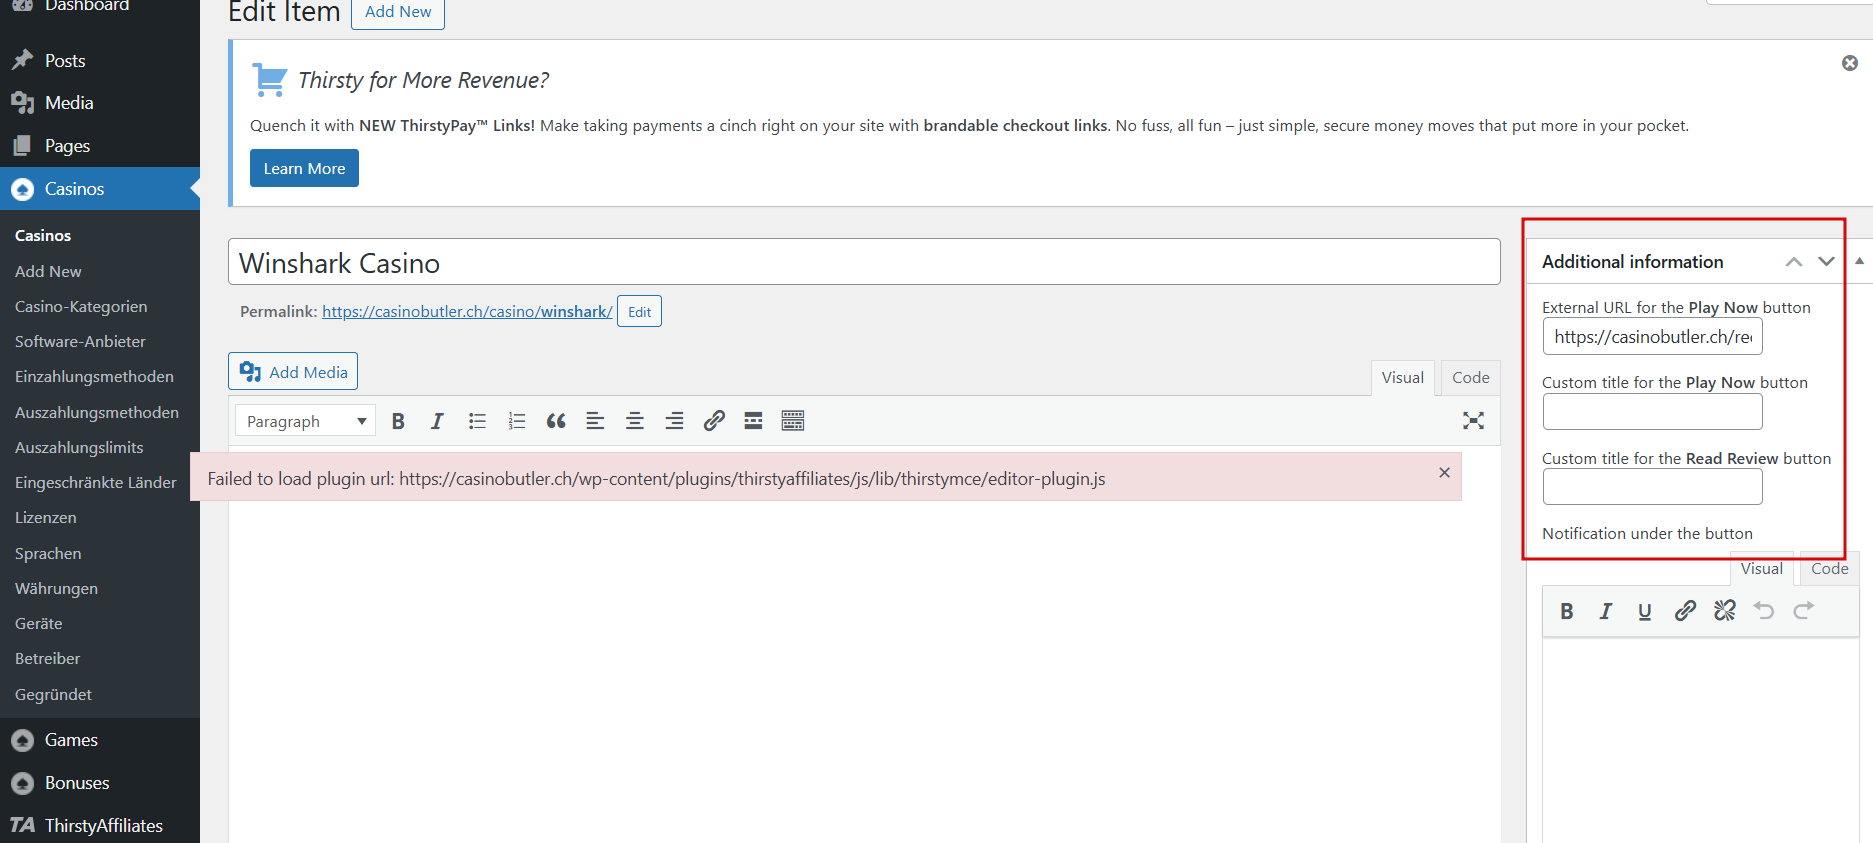The image size is (1873, 843).
Task: Click notification text editing area
Action: pyautogui.click(x=1700, y=740)
